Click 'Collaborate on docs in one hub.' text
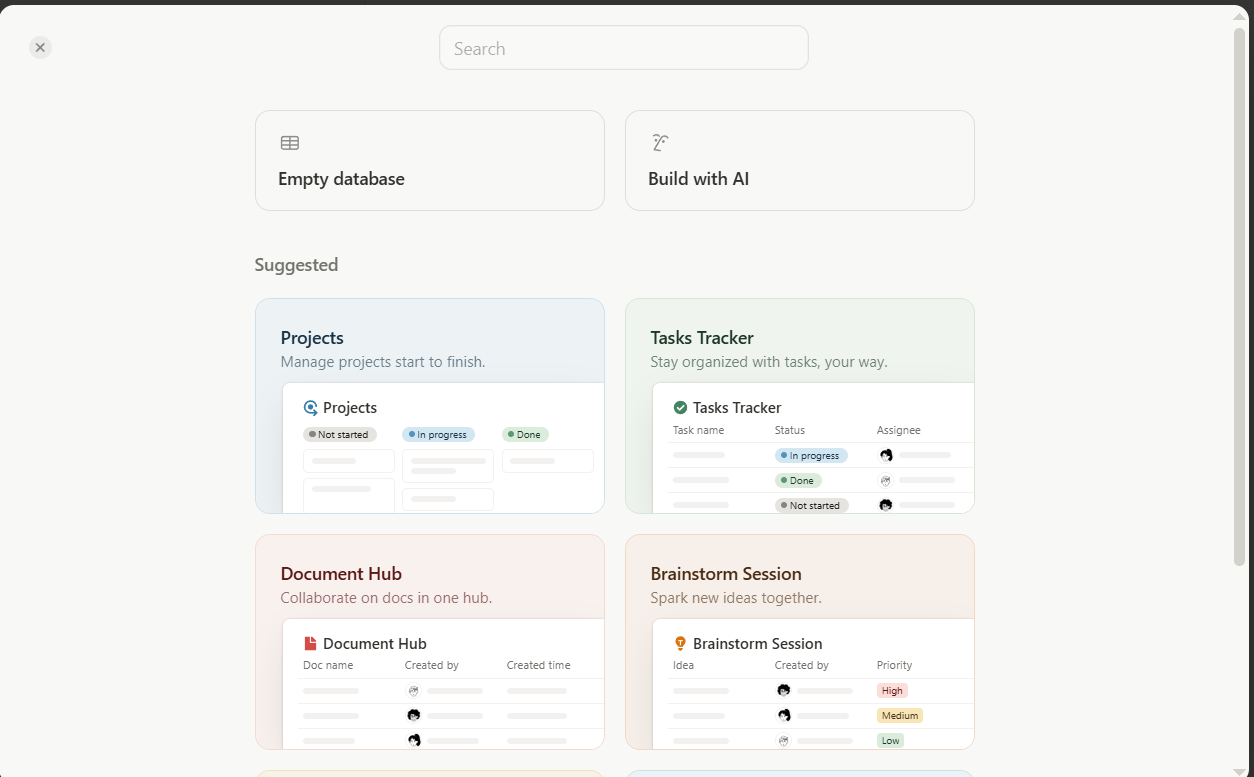This screenshot has width=1254, height=777. (x=386, y=598)
